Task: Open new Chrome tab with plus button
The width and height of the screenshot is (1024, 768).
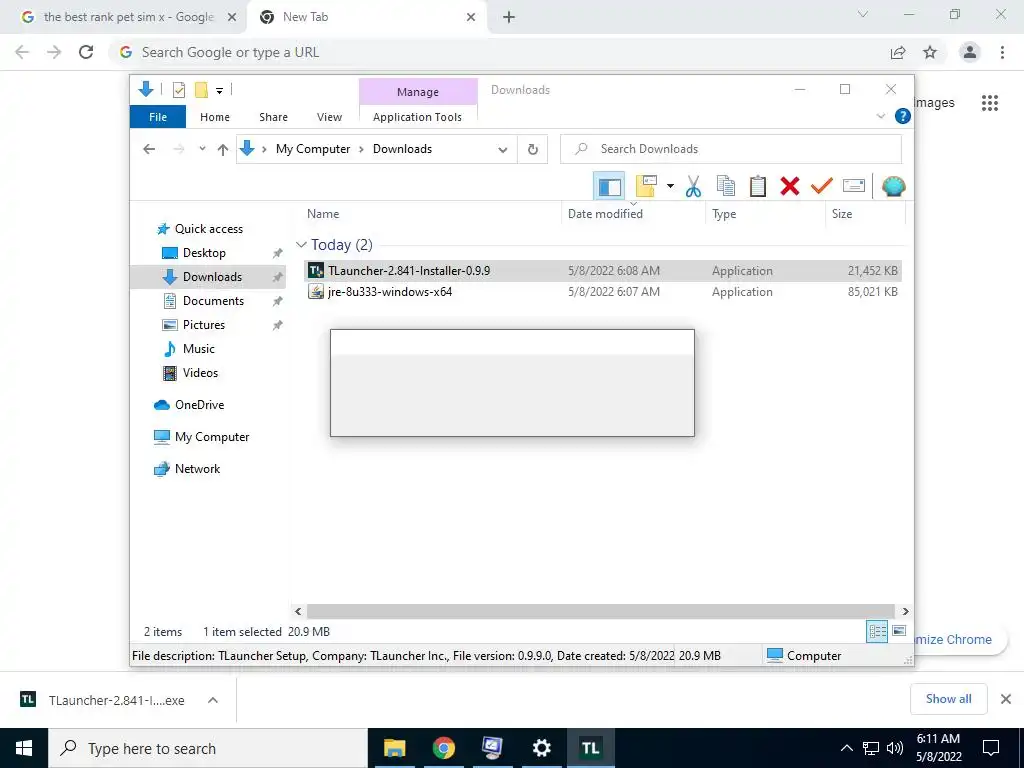Action: [509, 18]
